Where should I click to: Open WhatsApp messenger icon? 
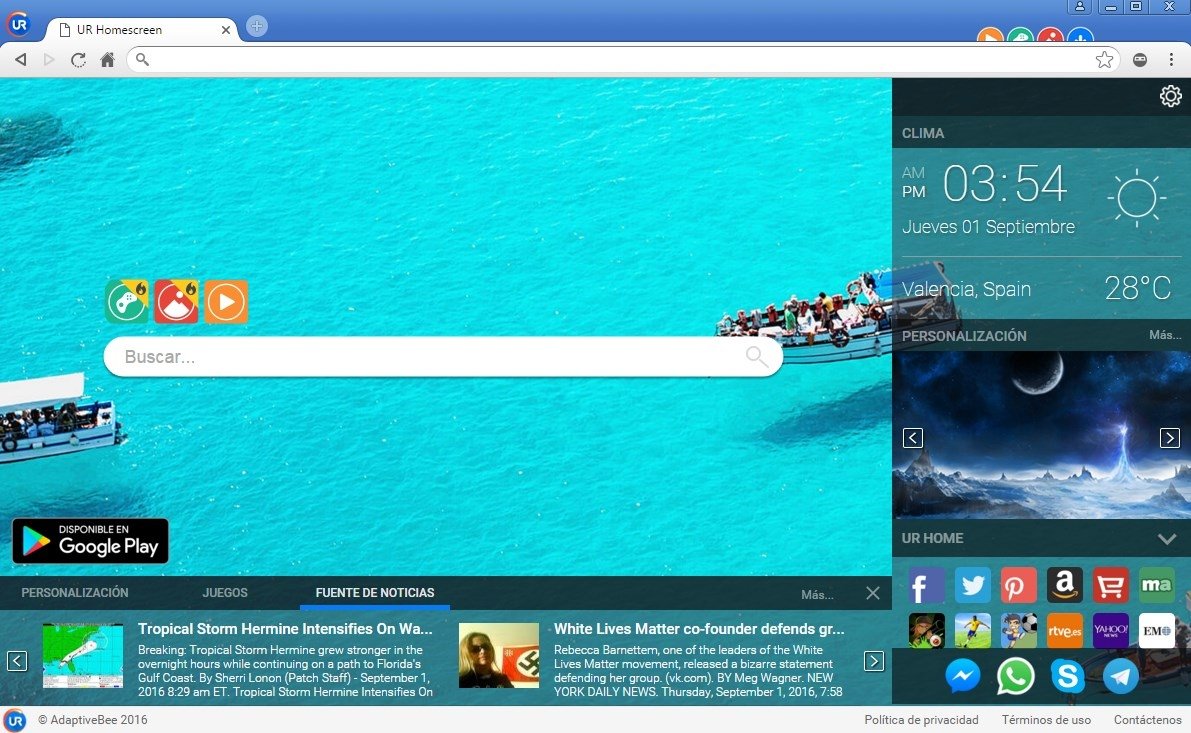1015,675
